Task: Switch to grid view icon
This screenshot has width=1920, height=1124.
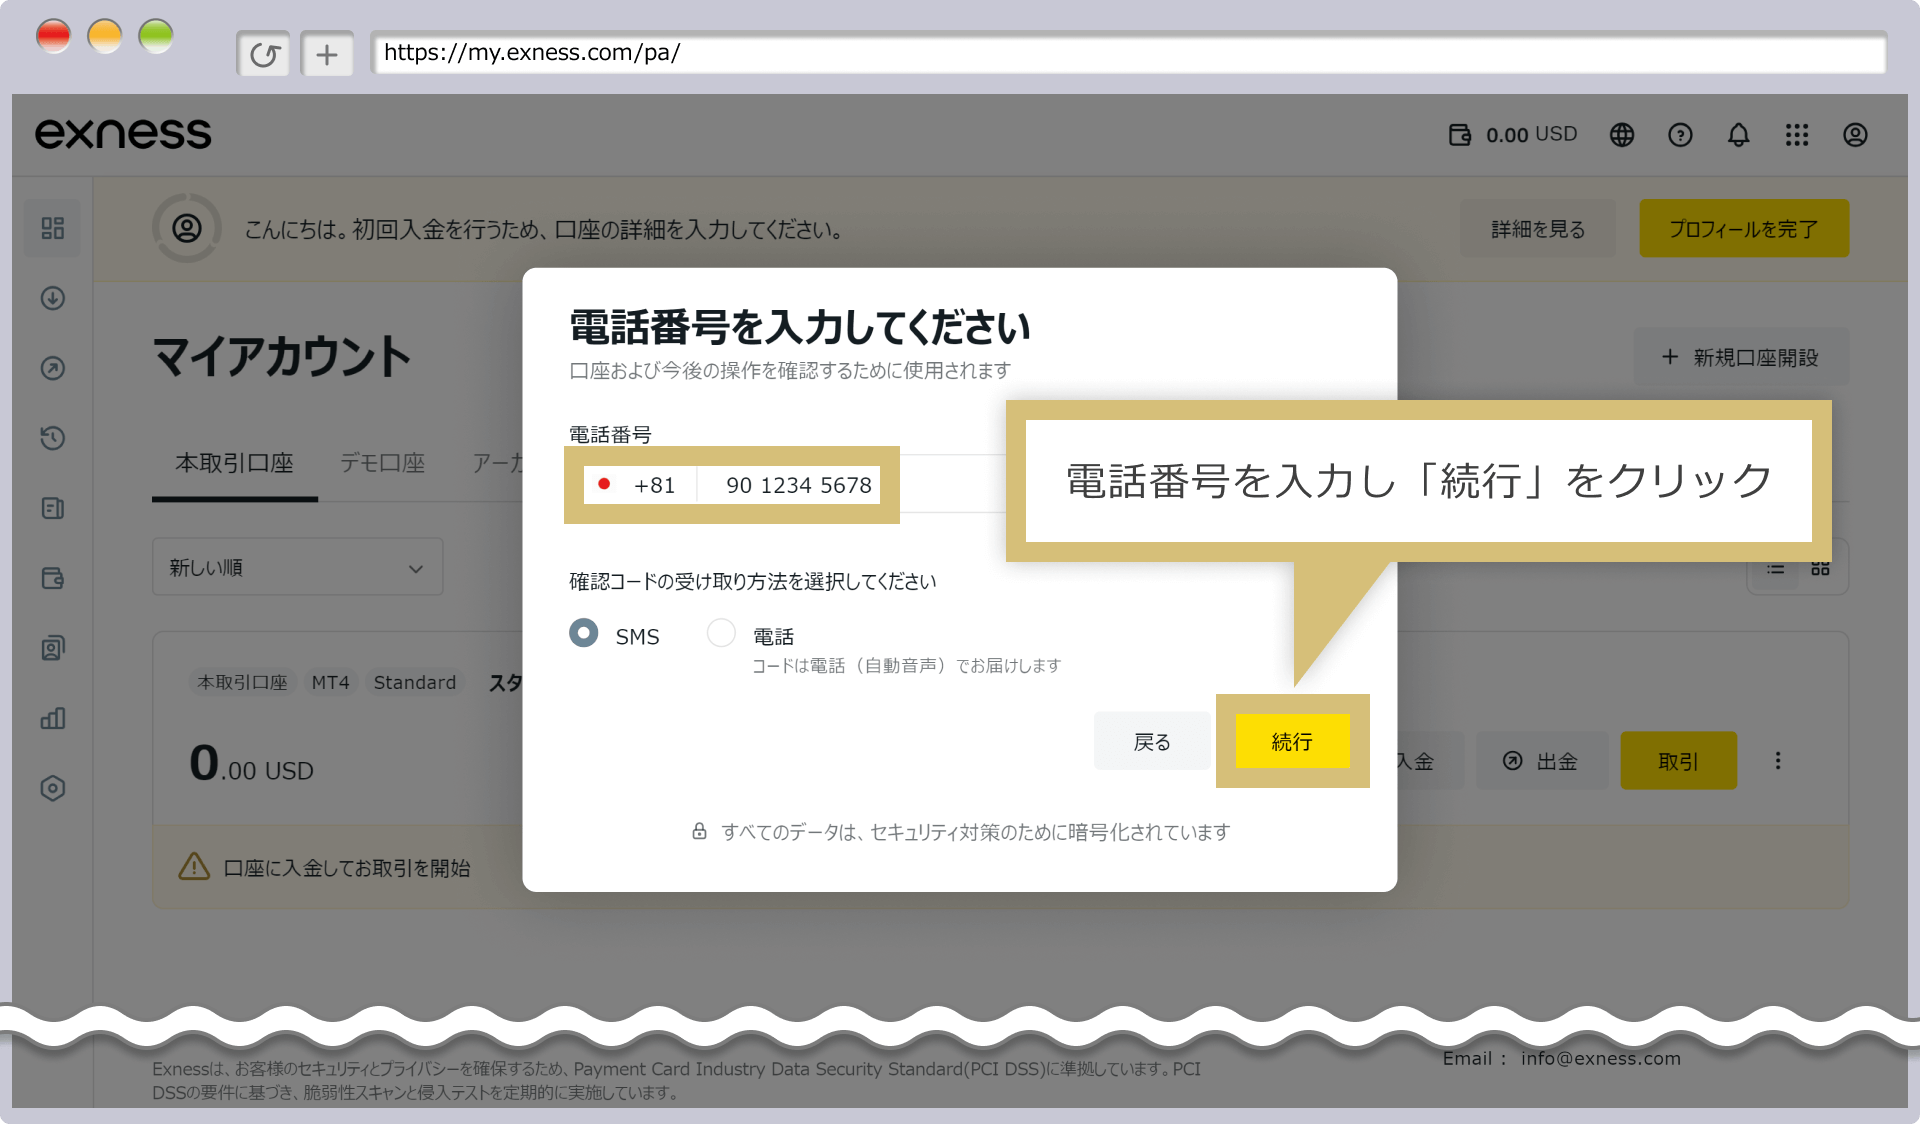Action: point(1820,568)
